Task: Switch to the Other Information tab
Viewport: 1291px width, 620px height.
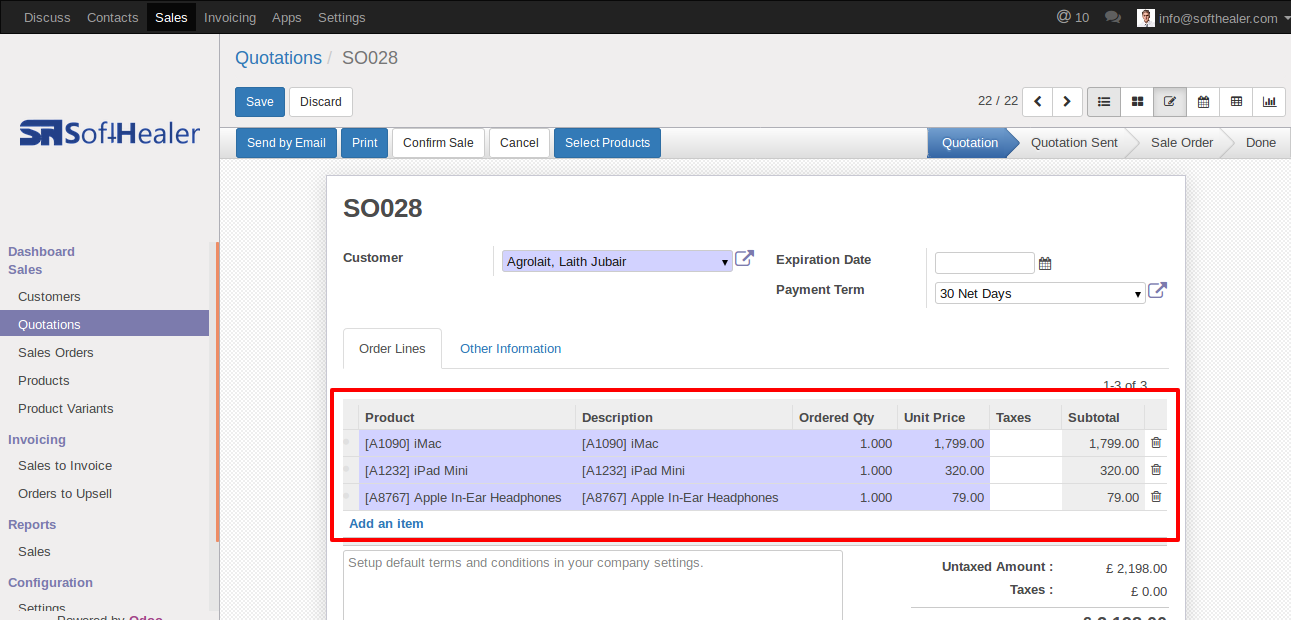Action: click(510, 349)
